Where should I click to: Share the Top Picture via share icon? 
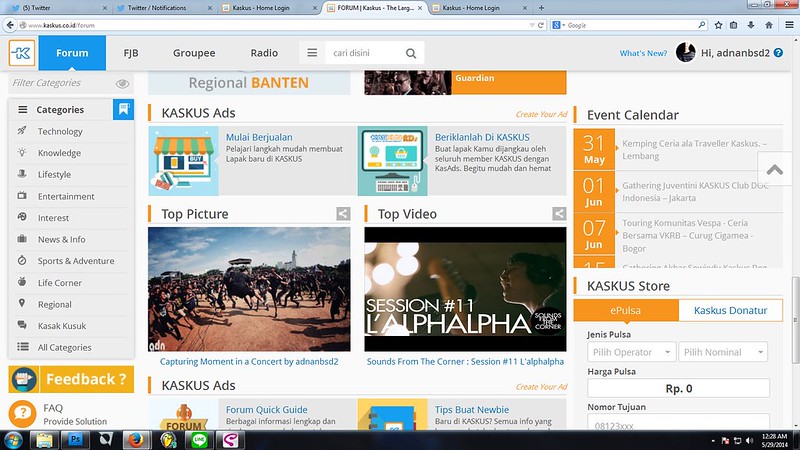coord(343,214)
